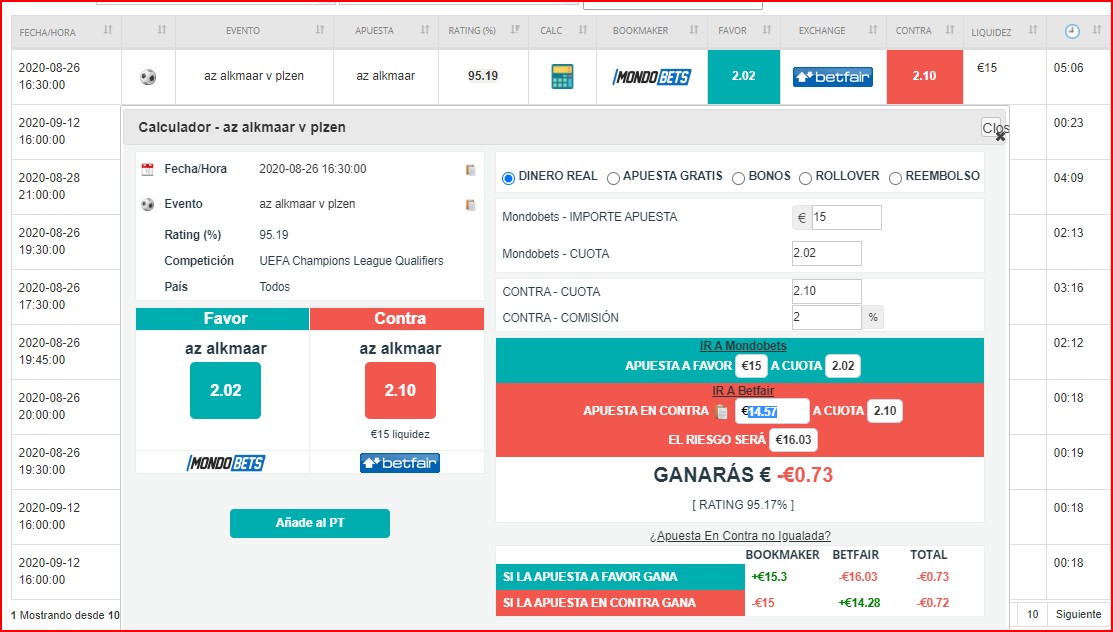Screen dimensions: 1113x632
Task: Click the A CUOTA 2.02 value in teal bar
Action: coord(843,366)
